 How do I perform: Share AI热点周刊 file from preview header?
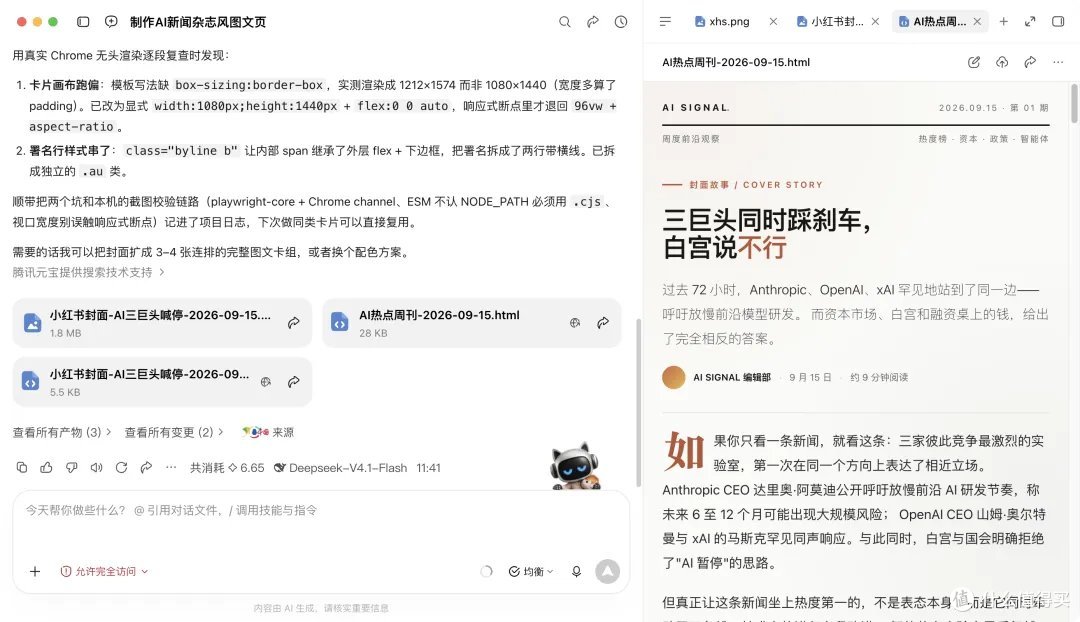tap(1030, 62)
